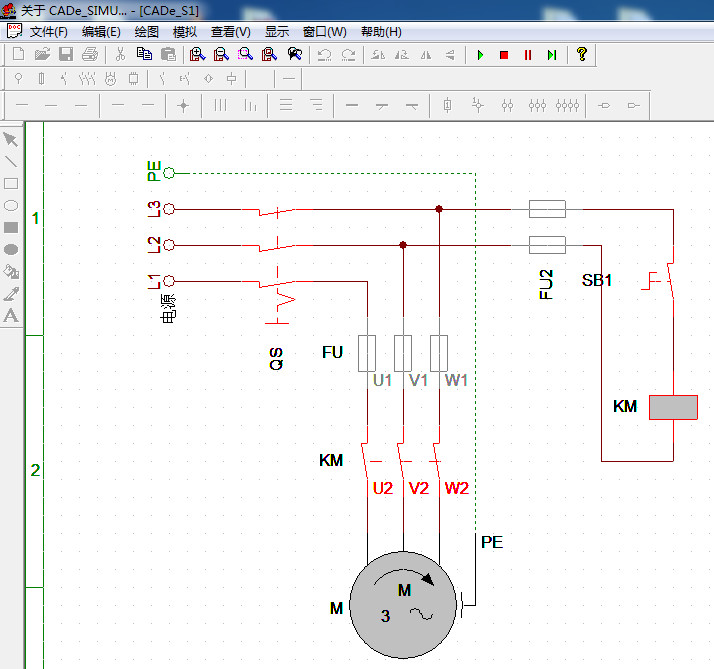Select the three vertical wires tool
The width and height of the screenshot is (714, 669).
(220, 106)
